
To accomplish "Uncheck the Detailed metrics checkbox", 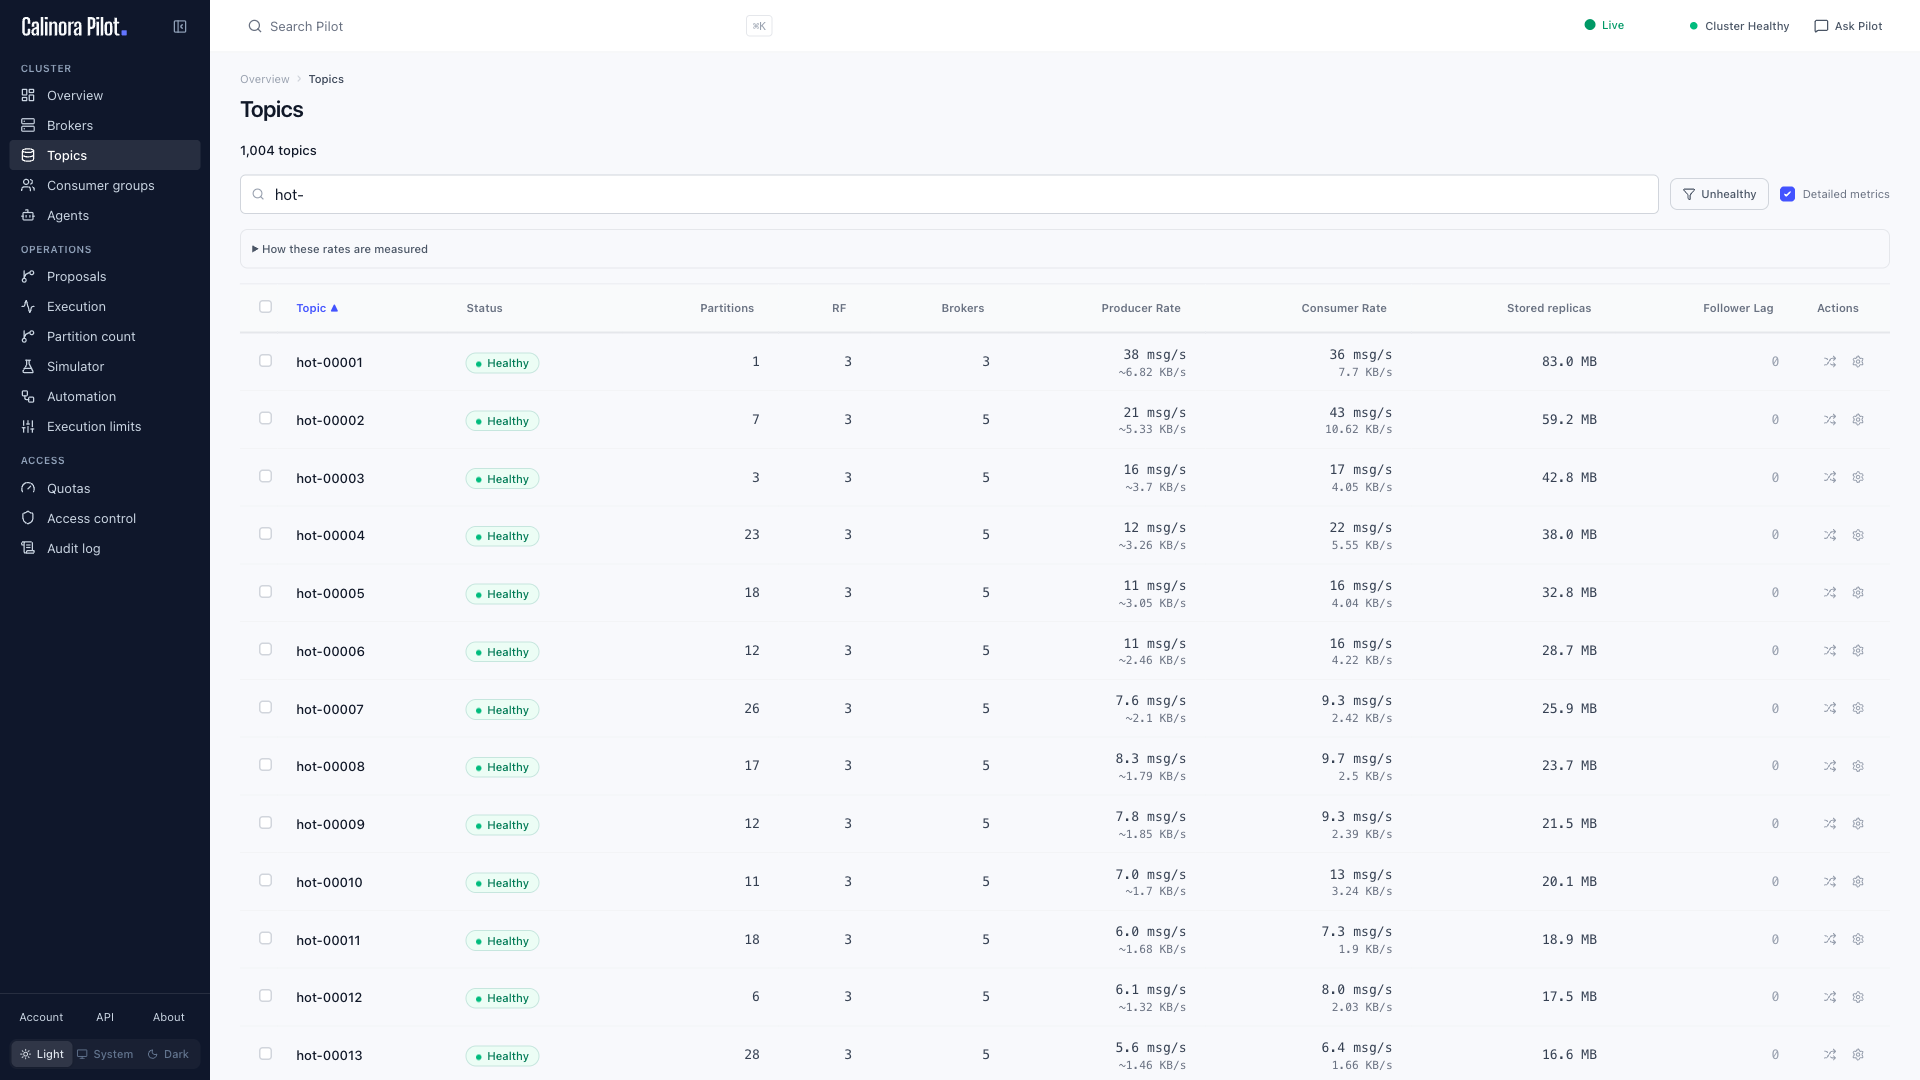I will click(1787, 194).
